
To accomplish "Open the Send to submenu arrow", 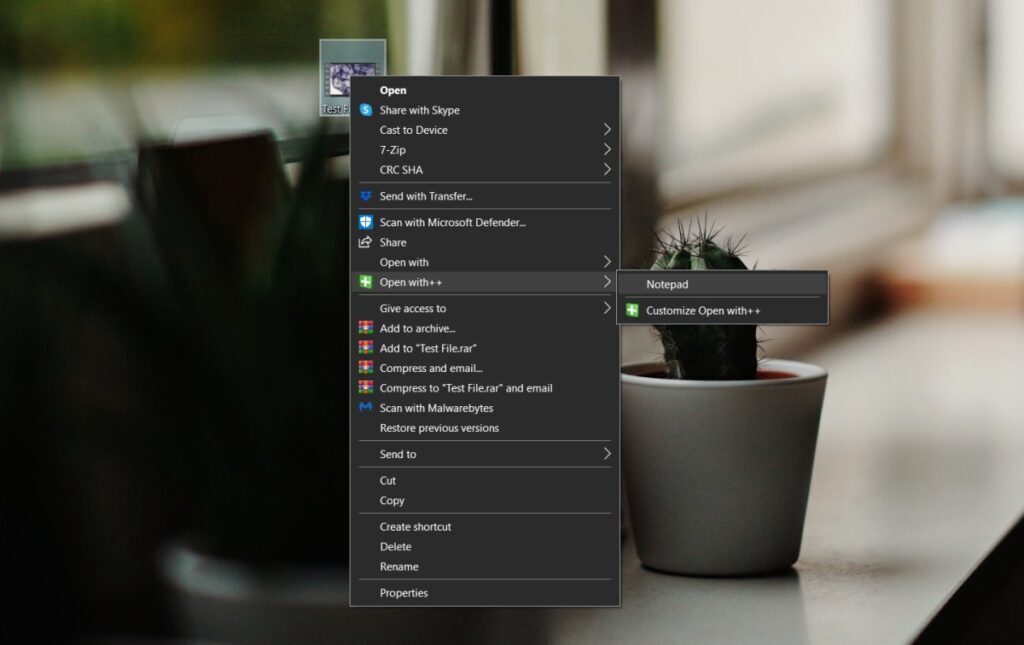I will (608, 454).
